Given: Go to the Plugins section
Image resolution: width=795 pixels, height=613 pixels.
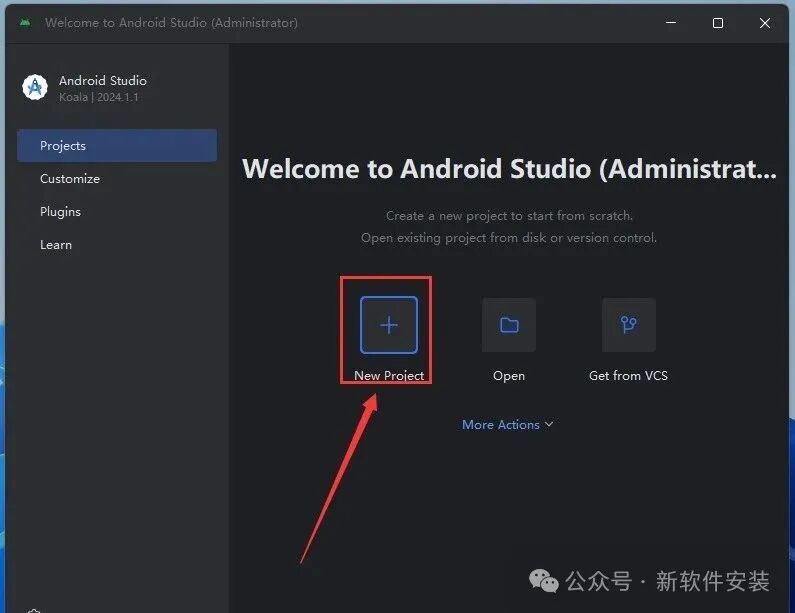Looking at the screenshot, I should pos(60,212).
